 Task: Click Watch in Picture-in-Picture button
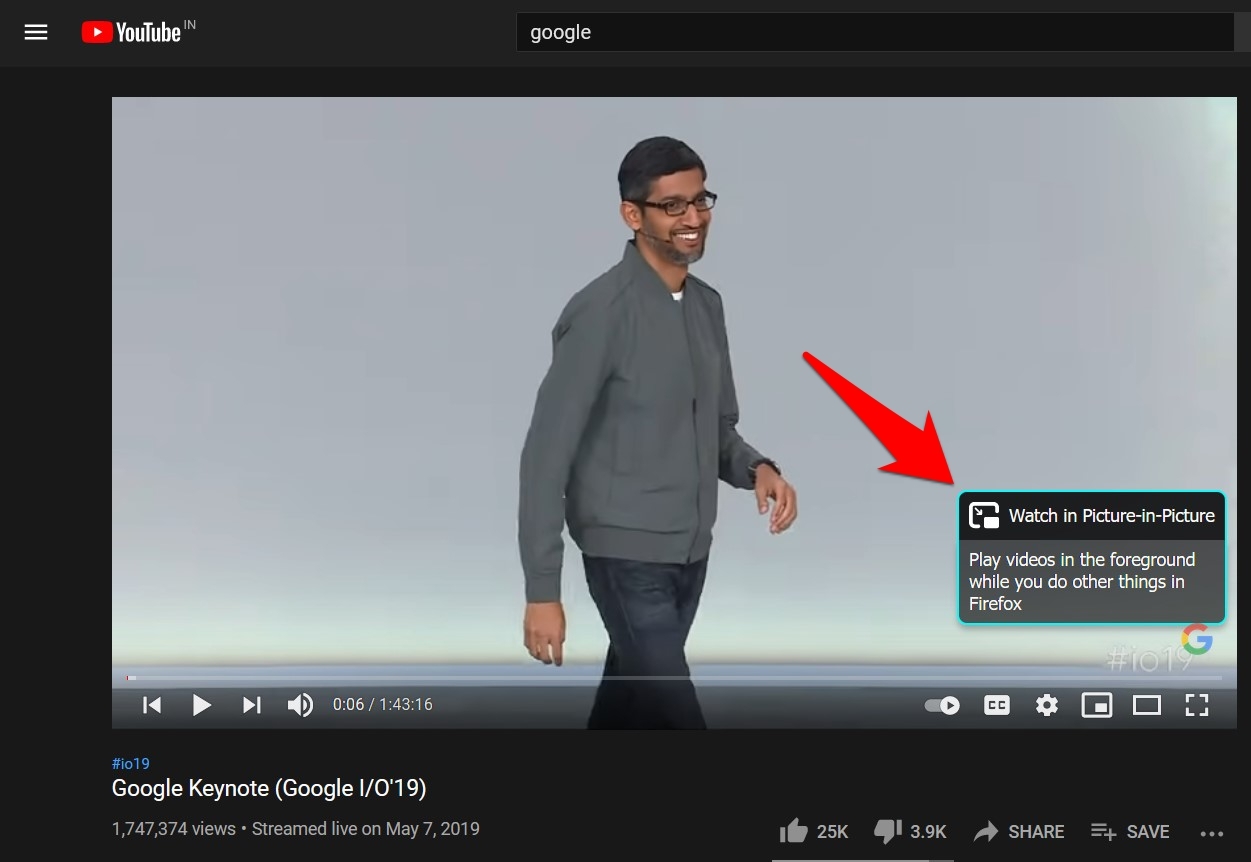tap(1092, 516)
